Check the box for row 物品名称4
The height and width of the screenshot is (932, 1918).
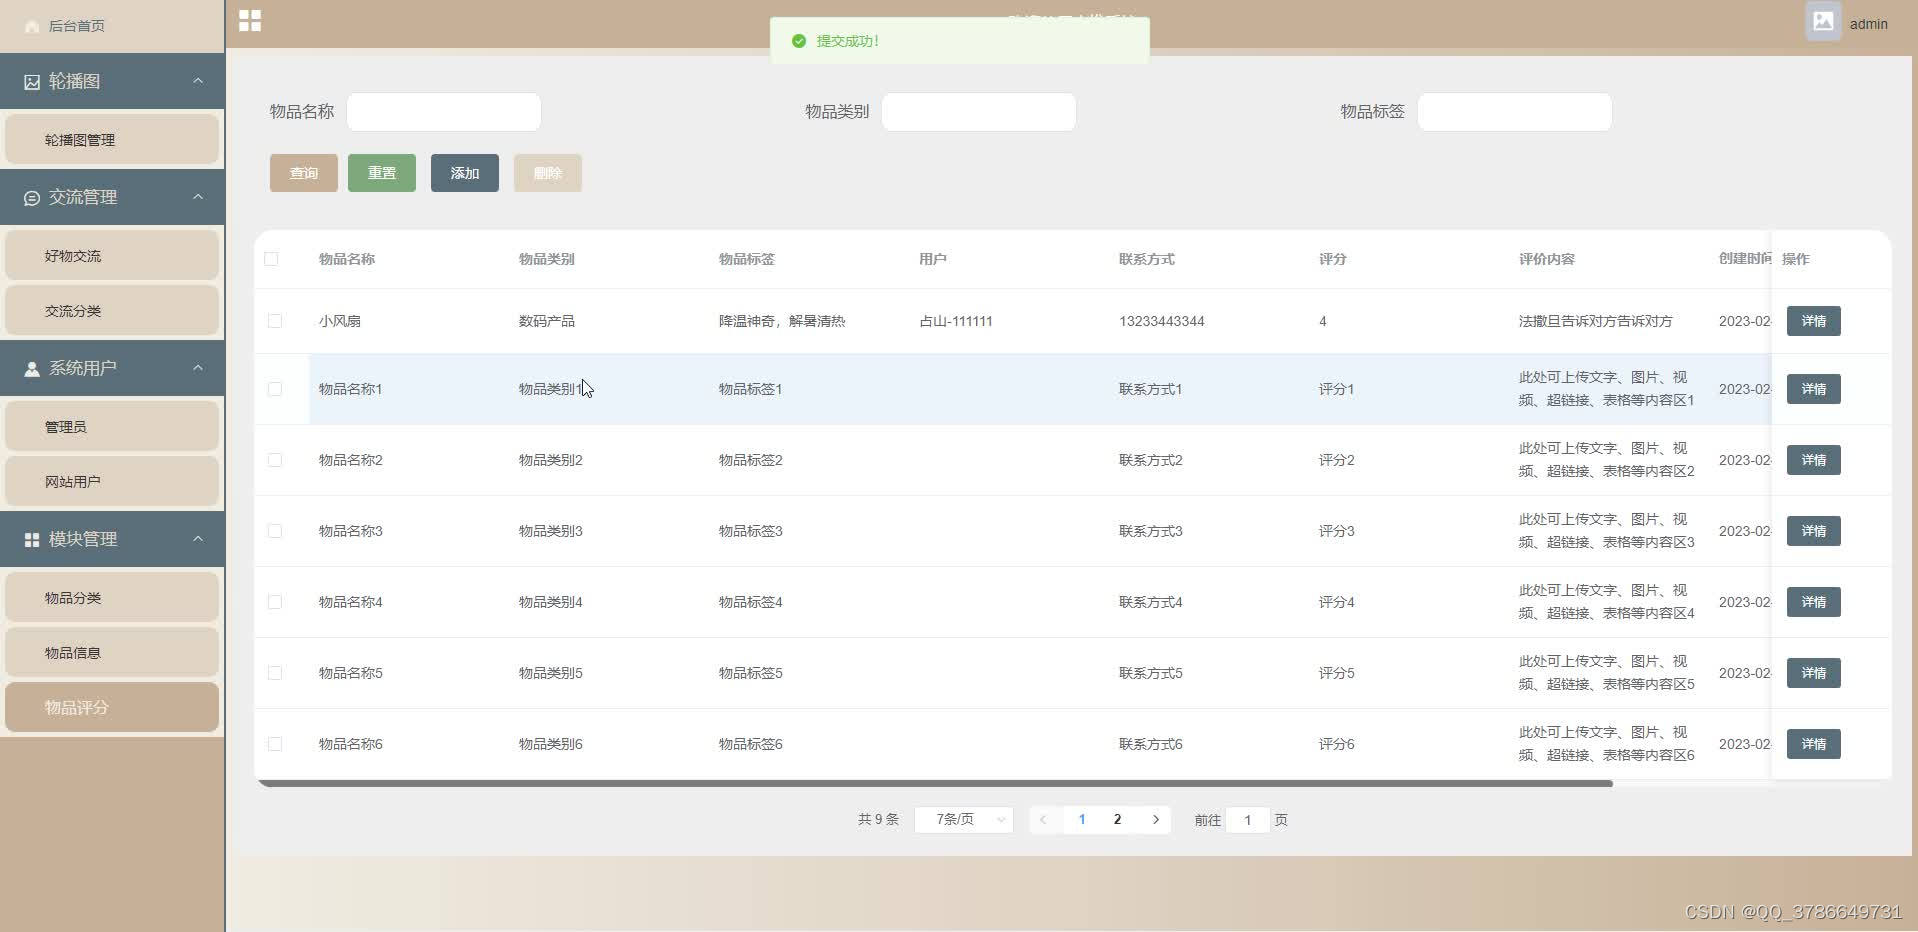coord(275,602)
